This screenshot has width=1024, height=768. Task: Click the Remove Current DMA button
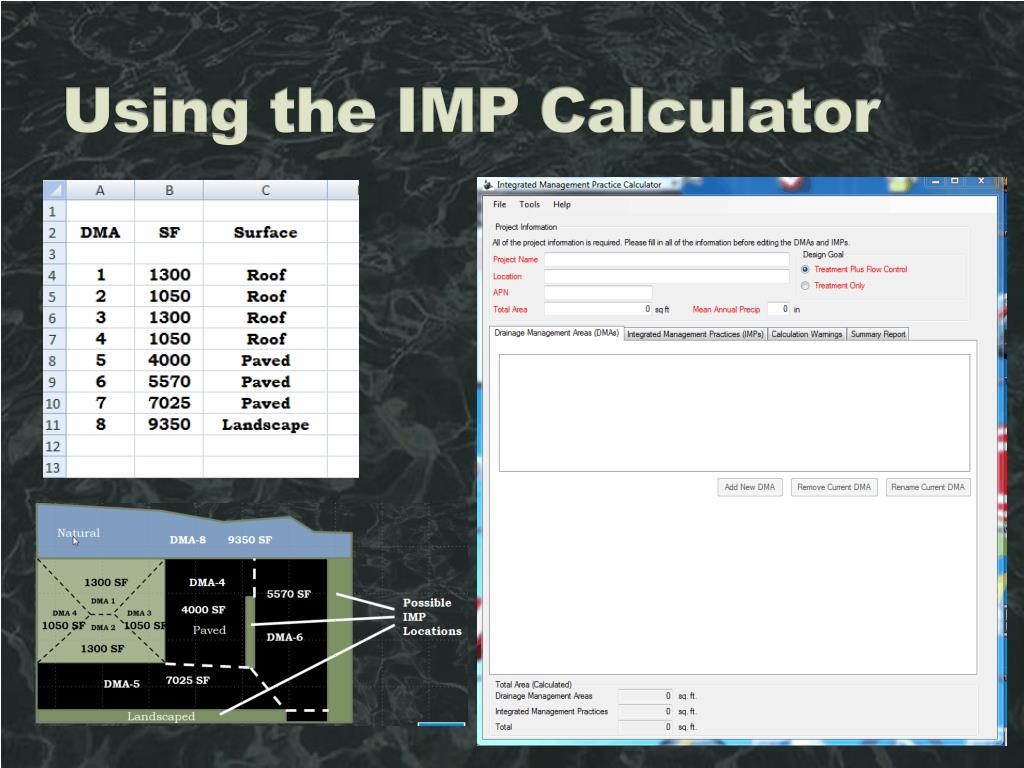(834, 487)
